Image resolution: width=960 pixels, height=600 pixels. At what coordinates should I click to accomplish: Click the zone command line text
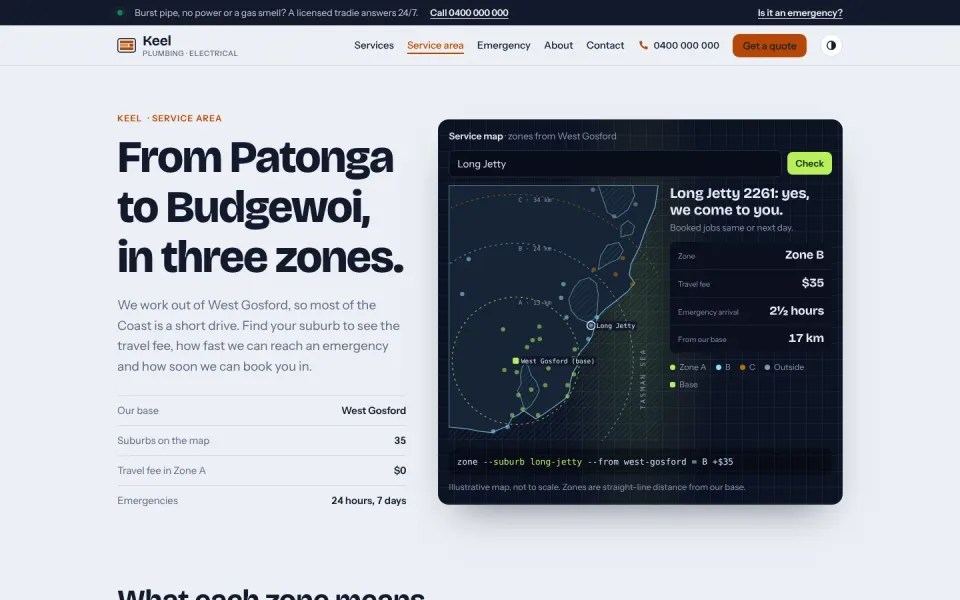tap(594, 462)
